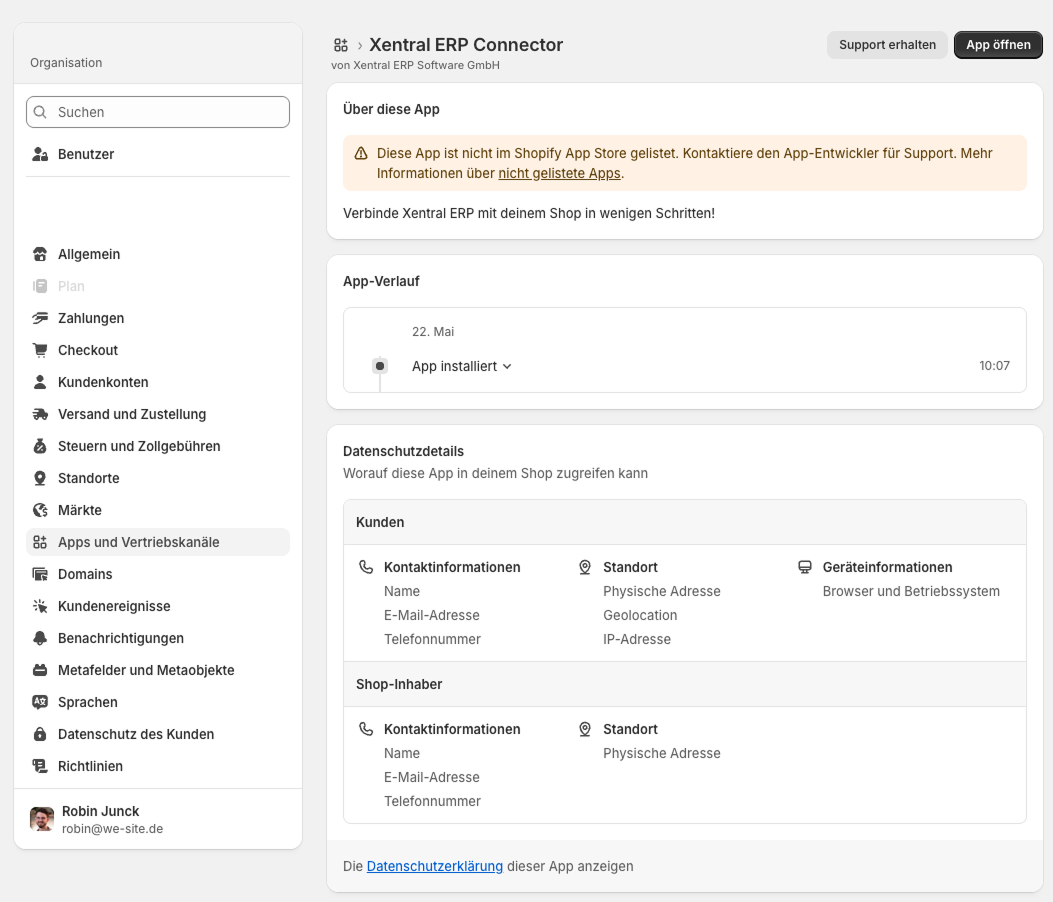Screen dimensions: 1053x902
Task: Click the search magnifier icon
Action: (x=40, y=112)
